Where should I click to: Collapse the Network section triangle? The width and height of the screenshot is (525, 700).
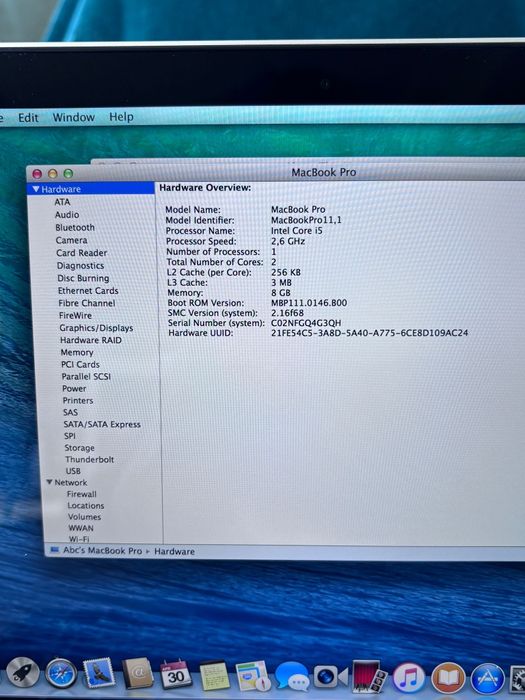(50, 482)
